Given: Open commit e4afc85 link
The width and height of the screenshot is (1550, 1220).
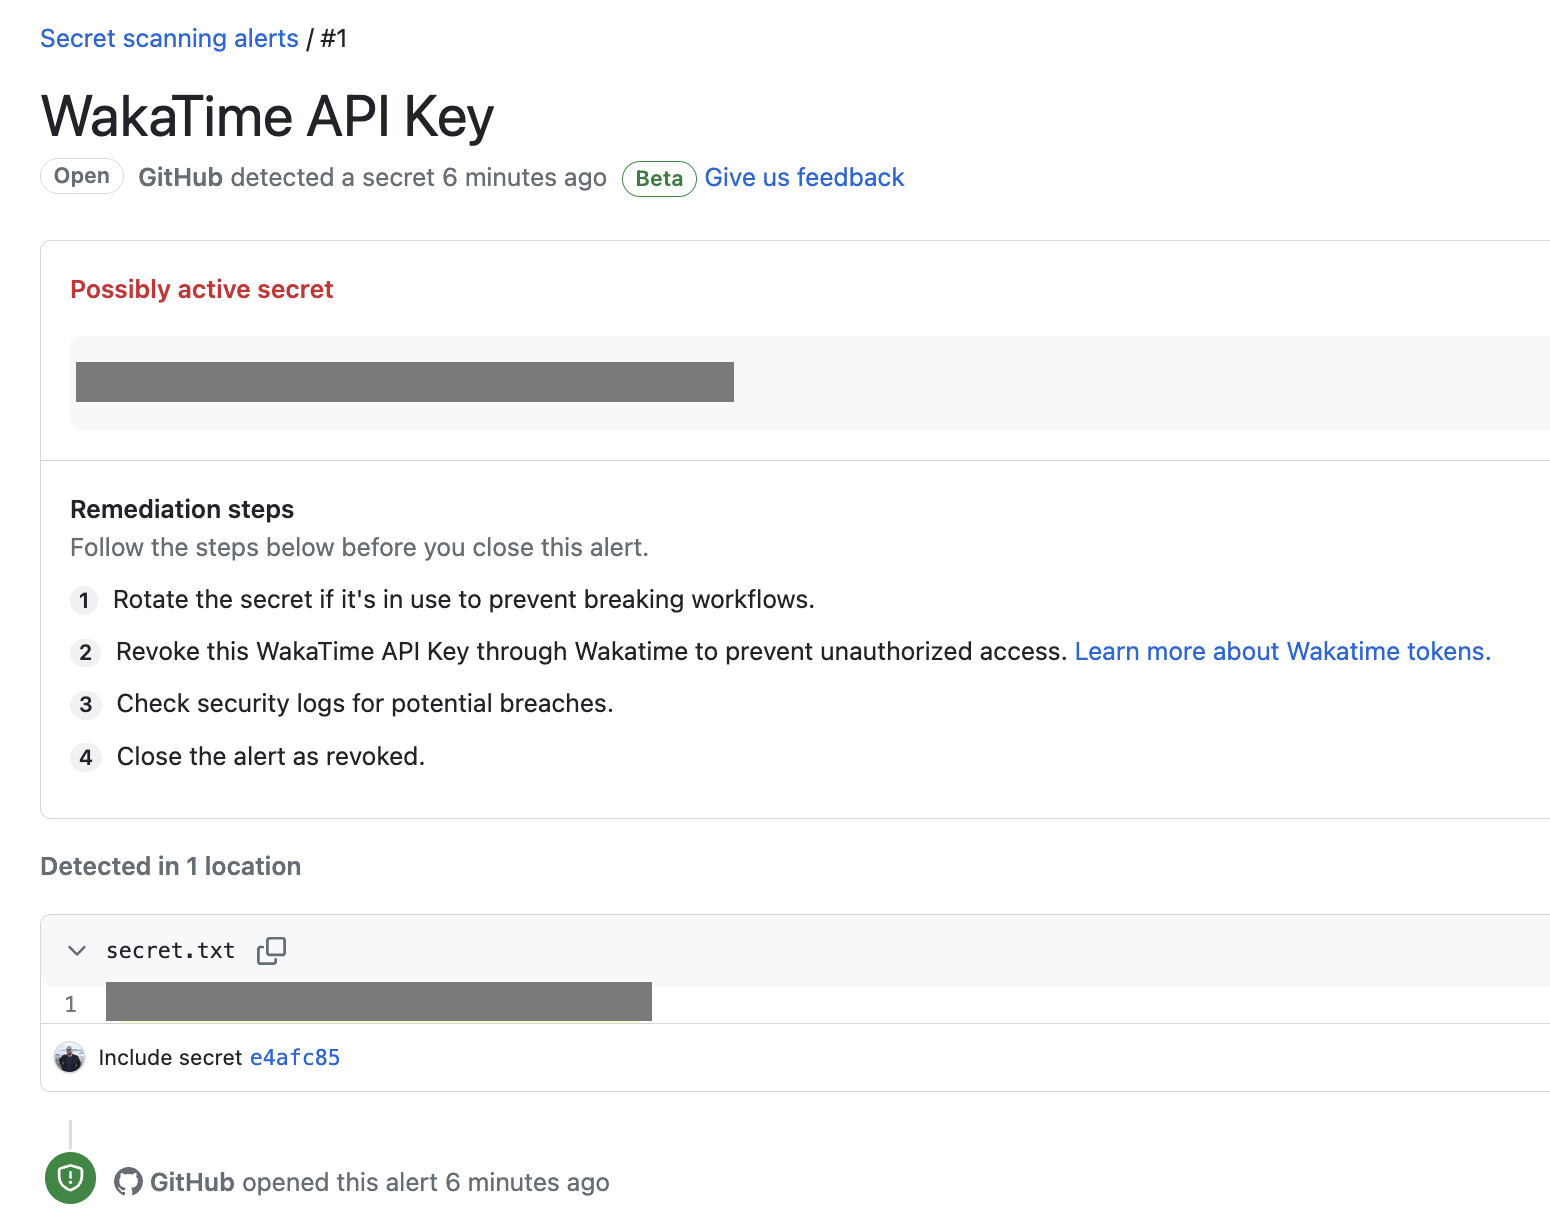Looking at the screenshot, I should click(295, 1057).
